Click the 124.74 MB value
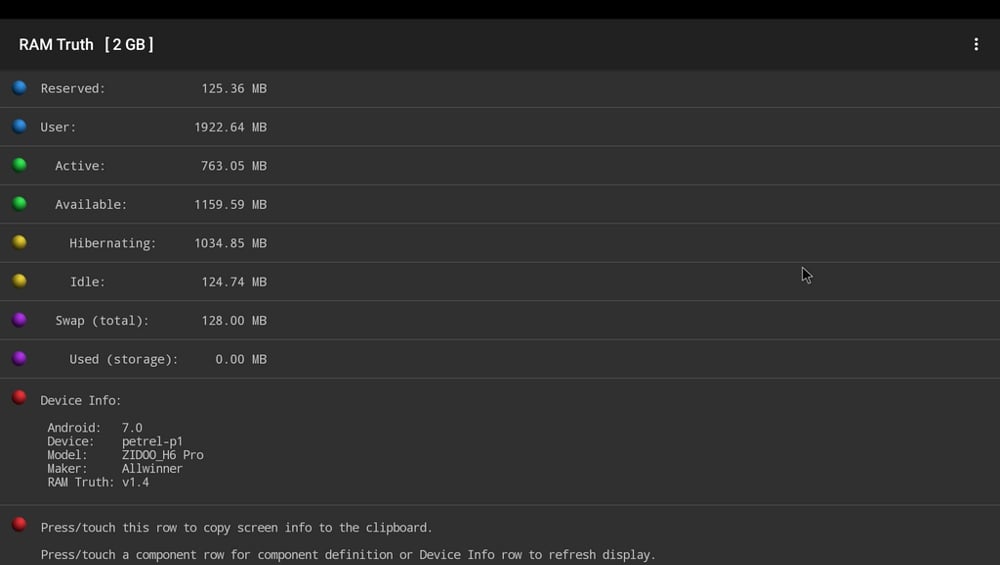 coord(234,282)
